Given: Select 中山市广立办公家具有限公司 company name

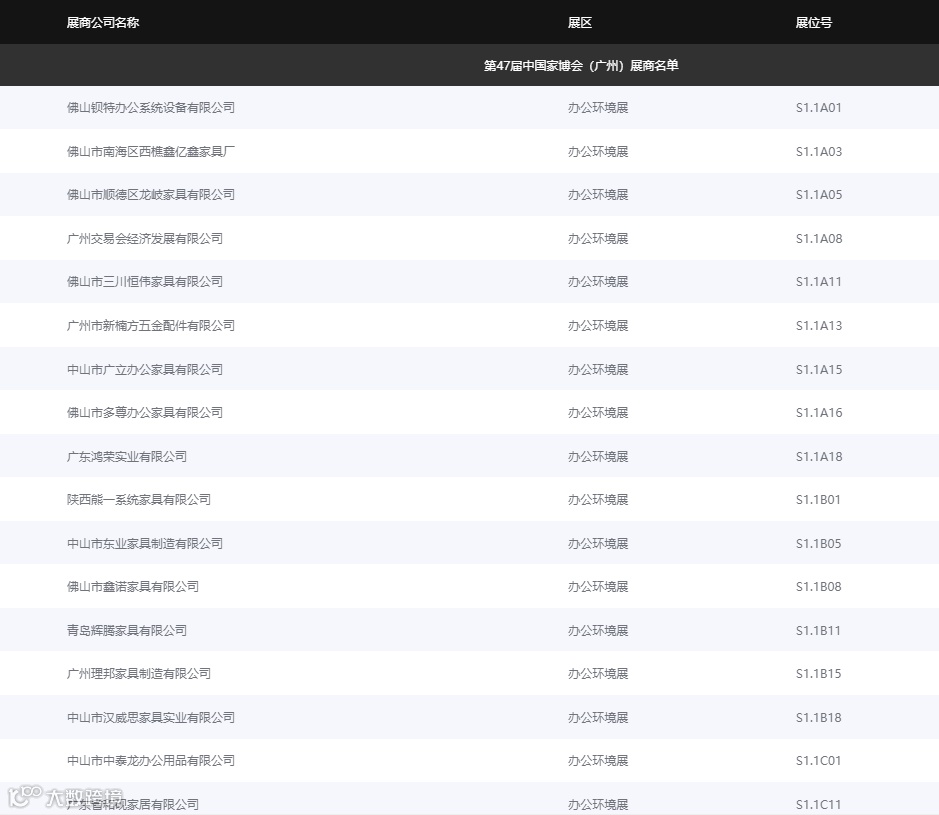Looking at the screenshot, I should click(x=145, y=369).
